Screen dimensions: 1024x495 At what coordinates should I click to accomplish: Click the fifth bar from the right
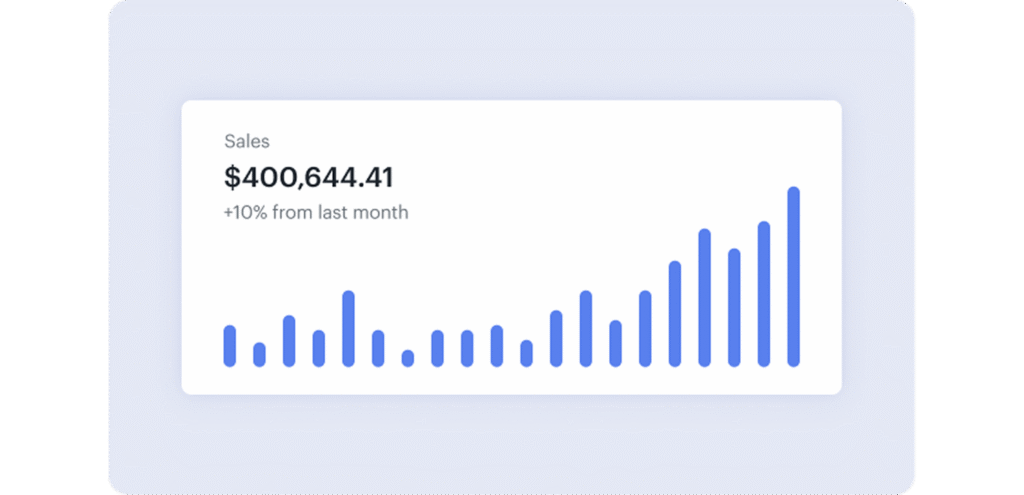[x=675, y=314]
